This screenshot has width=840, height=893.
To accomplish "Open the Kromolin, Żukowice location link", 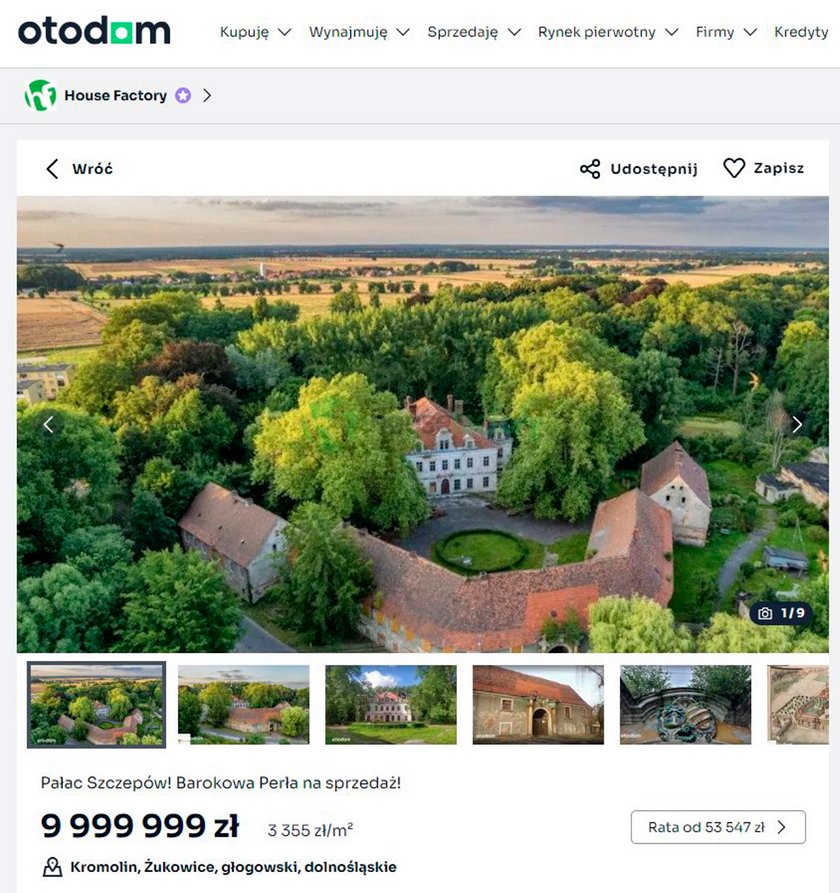I will click(233, 867).
